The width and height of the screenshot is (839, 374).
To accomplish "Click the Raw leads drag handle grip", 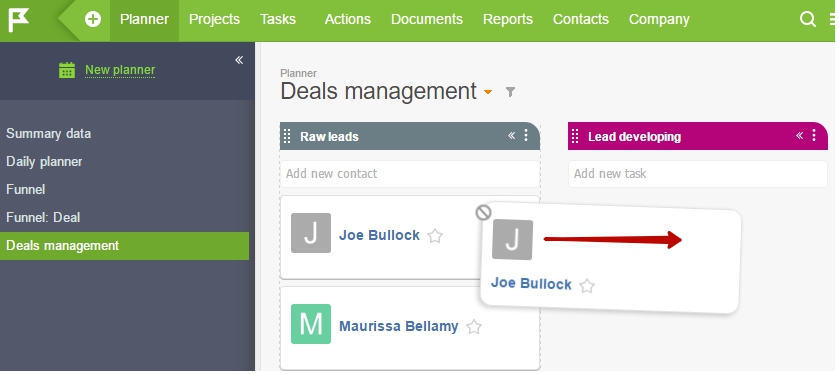I will [x=287, y=136].
